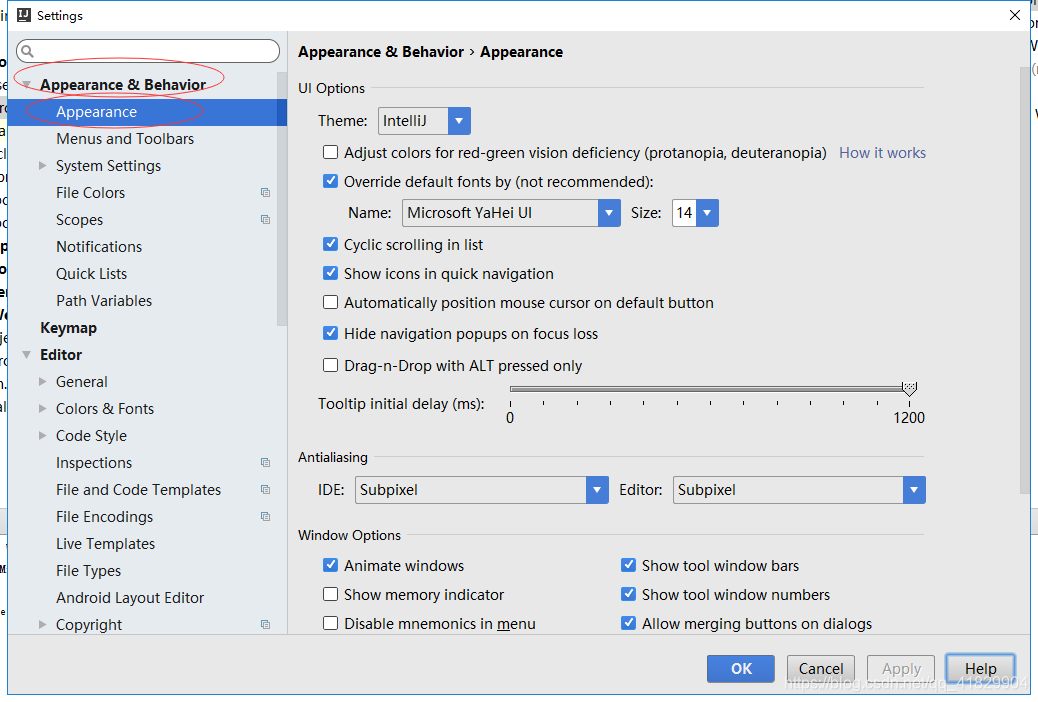Viewport: 1038px width, 702px height.
Task: Collapse the Appearance & Behavior tree arrow
Action: [26, 85]
